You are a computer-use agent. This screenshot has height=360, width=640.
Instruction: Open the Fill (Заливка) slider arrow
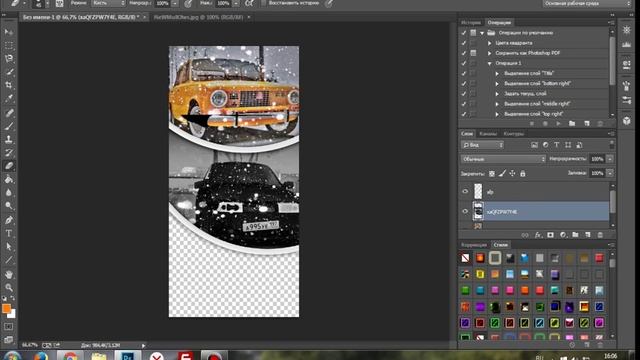[610, 173]
